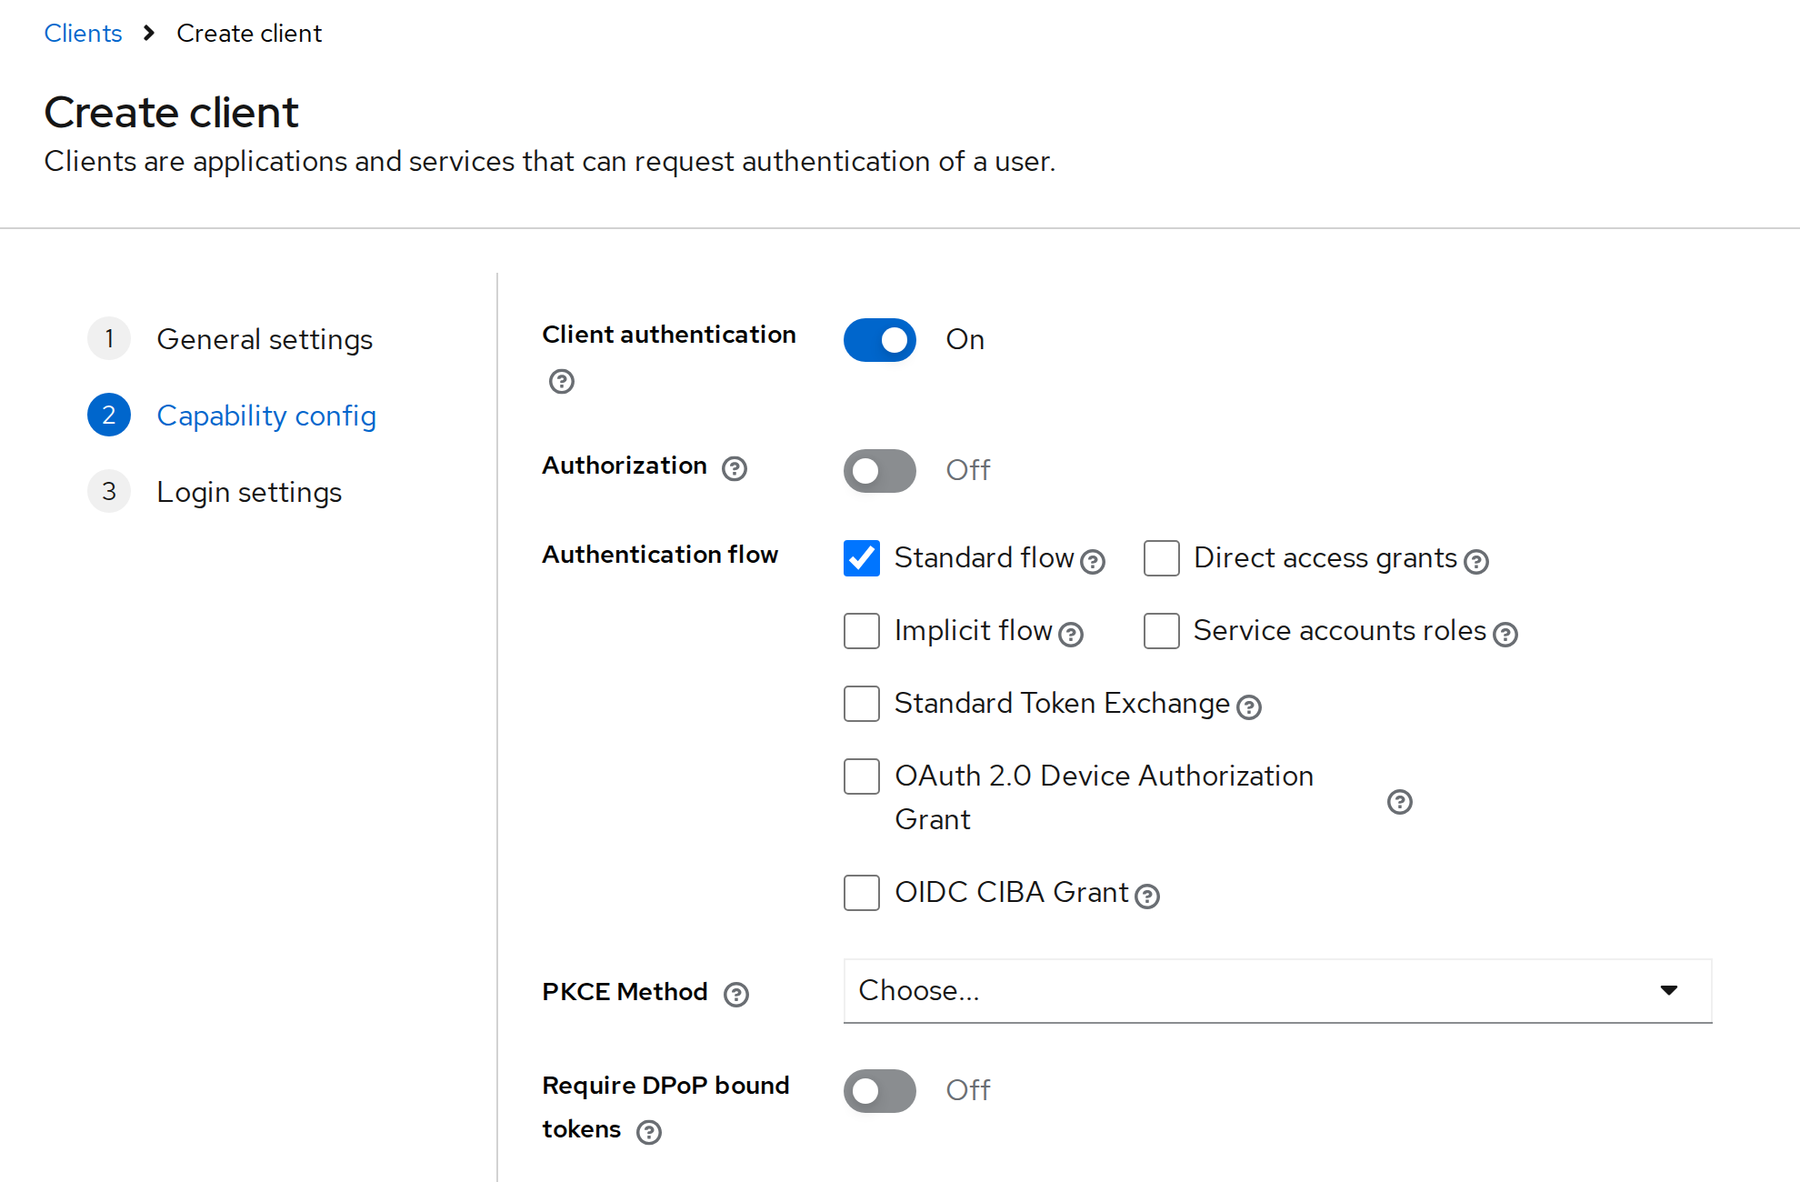Image resolution: width=1800 pixels, height=1182 pixels.
Task: Check Standard Token Exchange checkbox
Action: pos(862,704)
